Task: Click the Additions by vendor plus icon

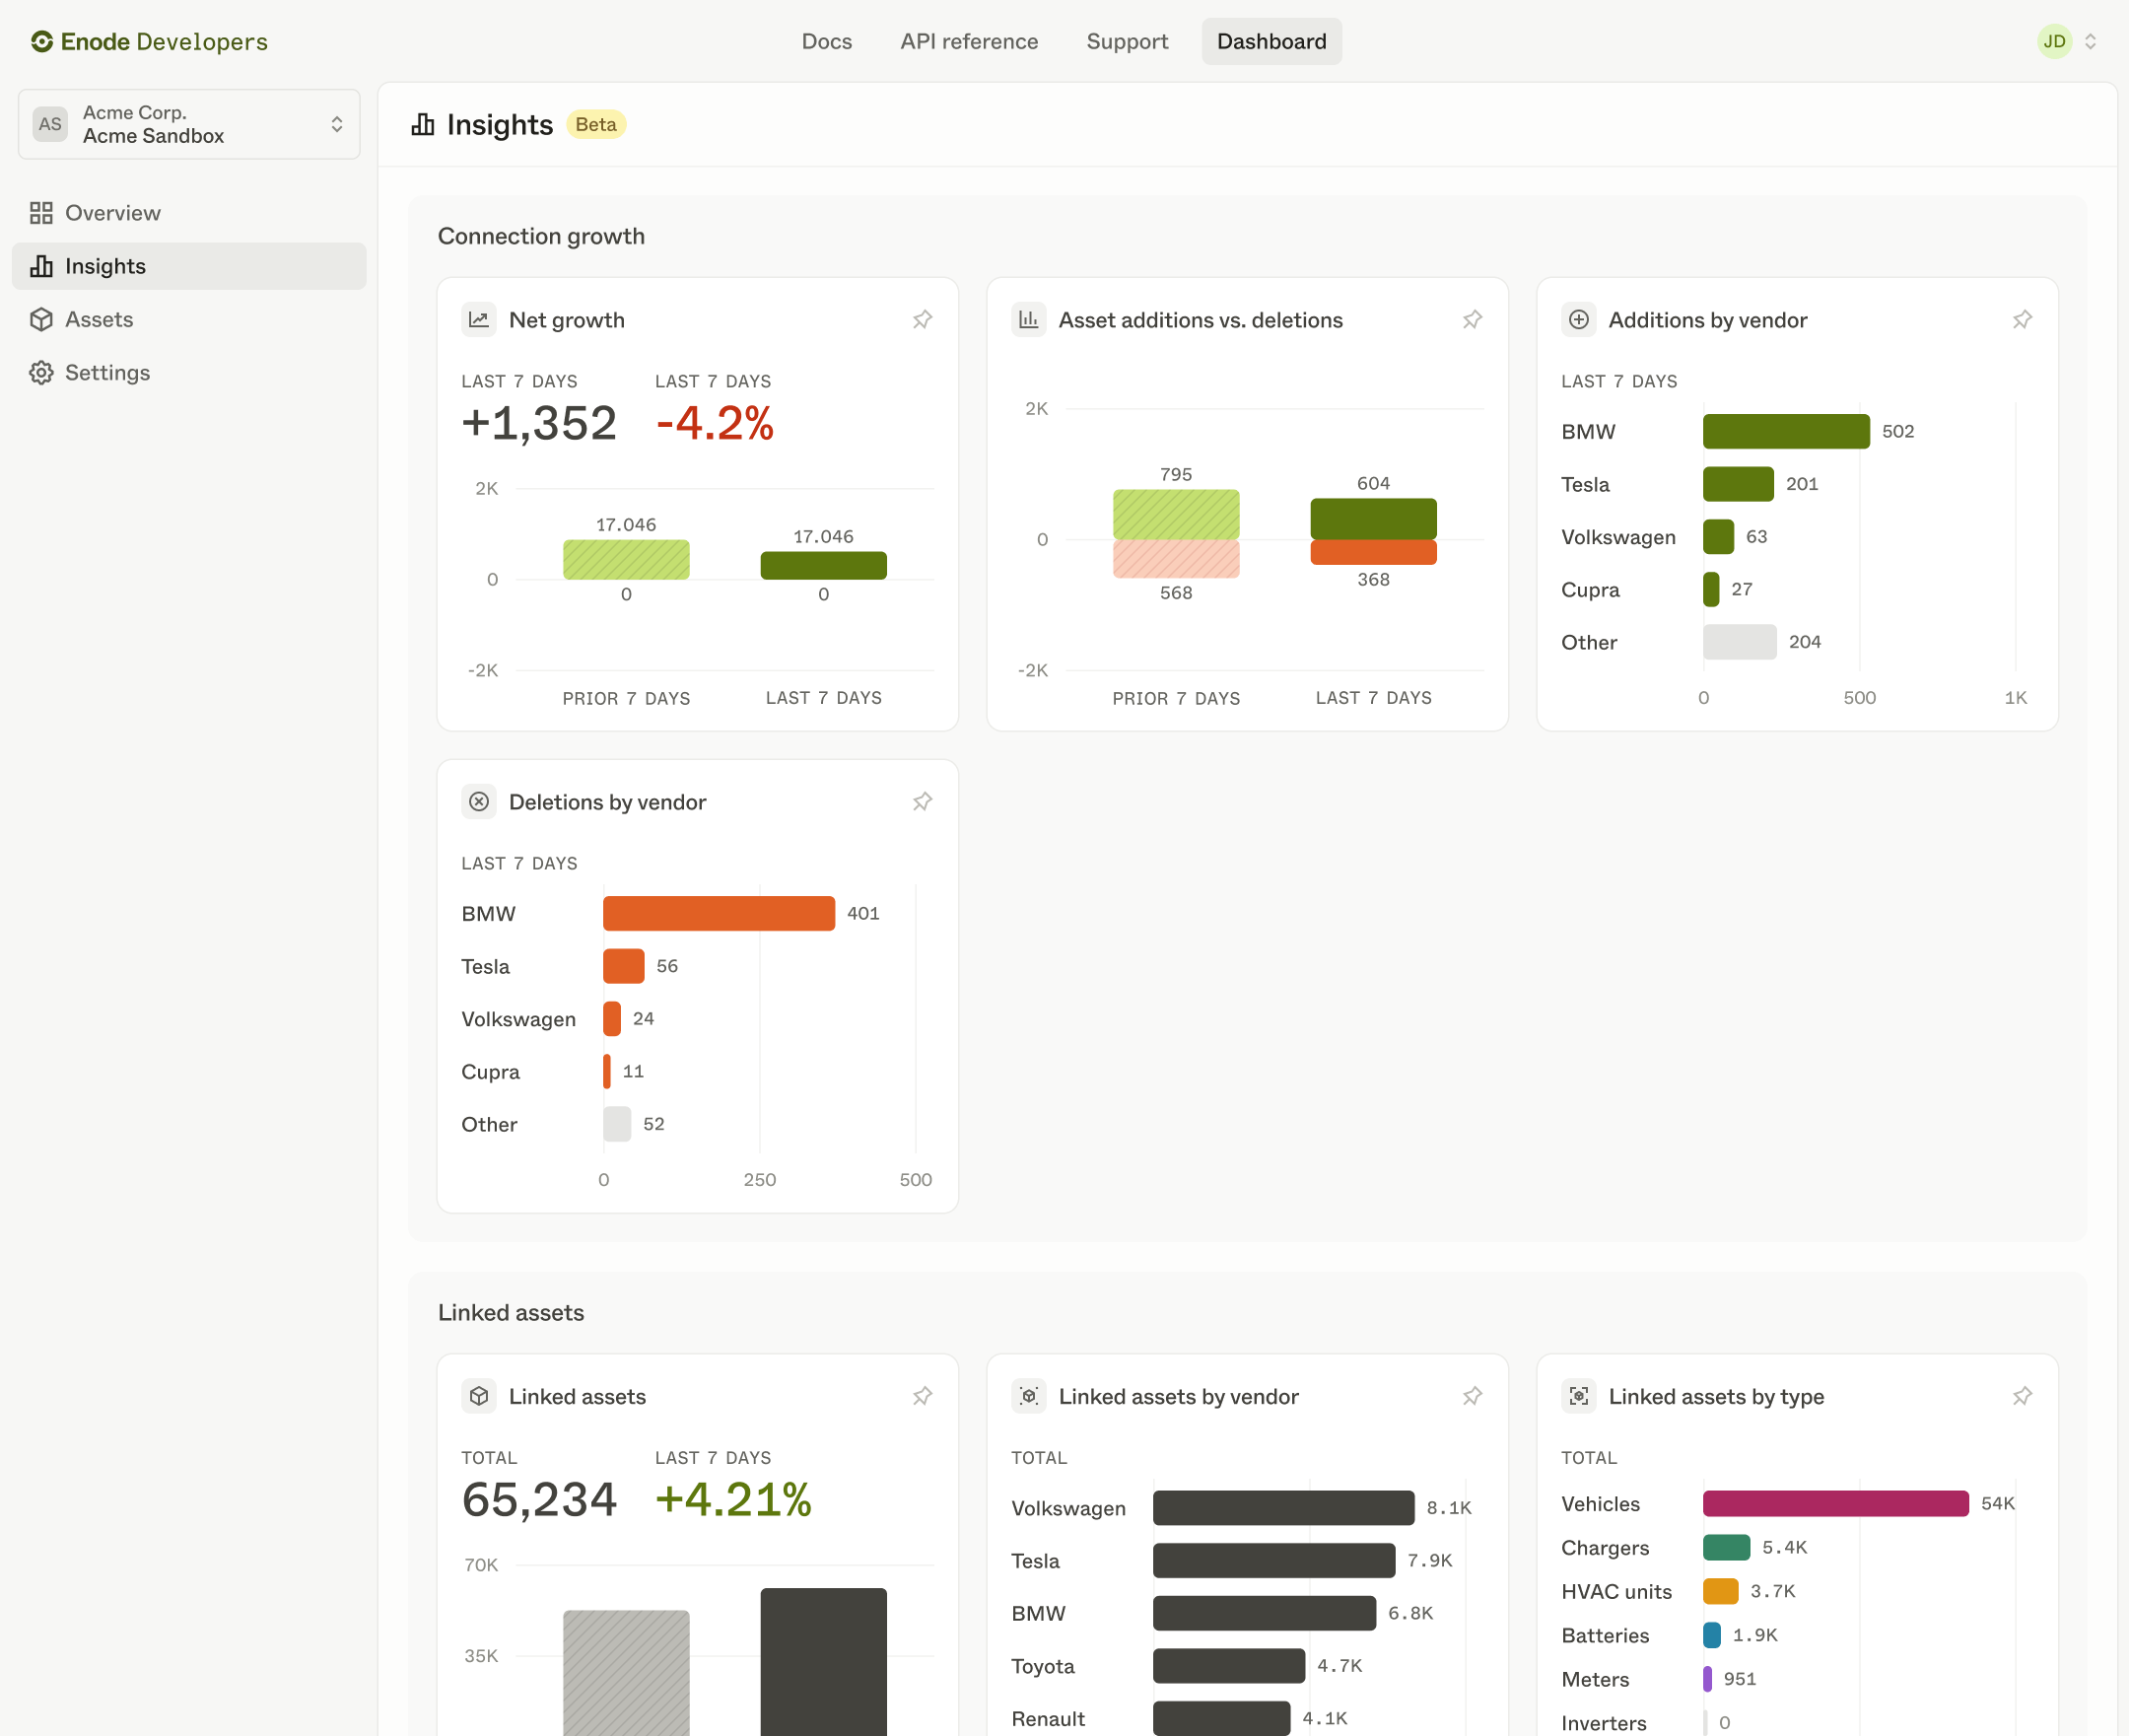Action: 1579,319
